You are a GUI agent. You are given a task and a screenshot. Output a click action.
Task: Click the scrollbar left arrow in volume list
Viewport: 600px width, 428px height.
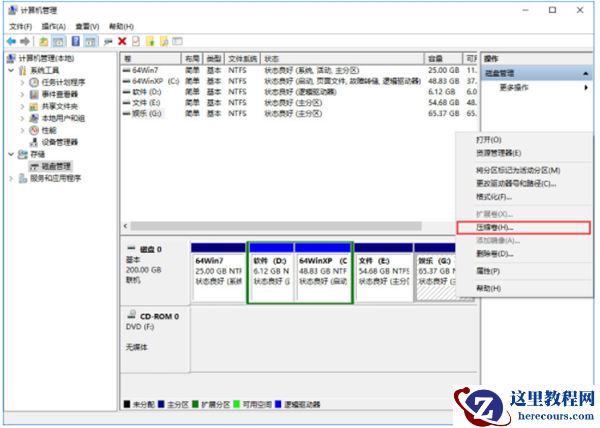126,226
